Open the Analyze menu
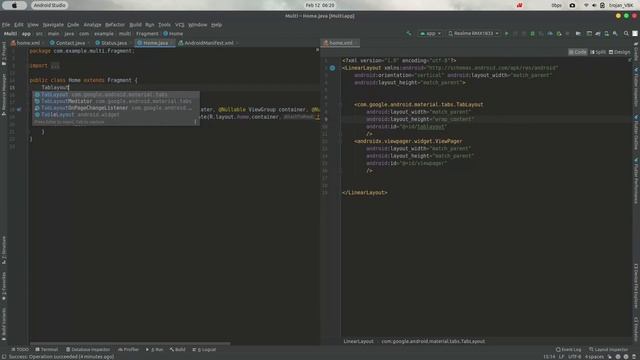 tap(92, 24)
